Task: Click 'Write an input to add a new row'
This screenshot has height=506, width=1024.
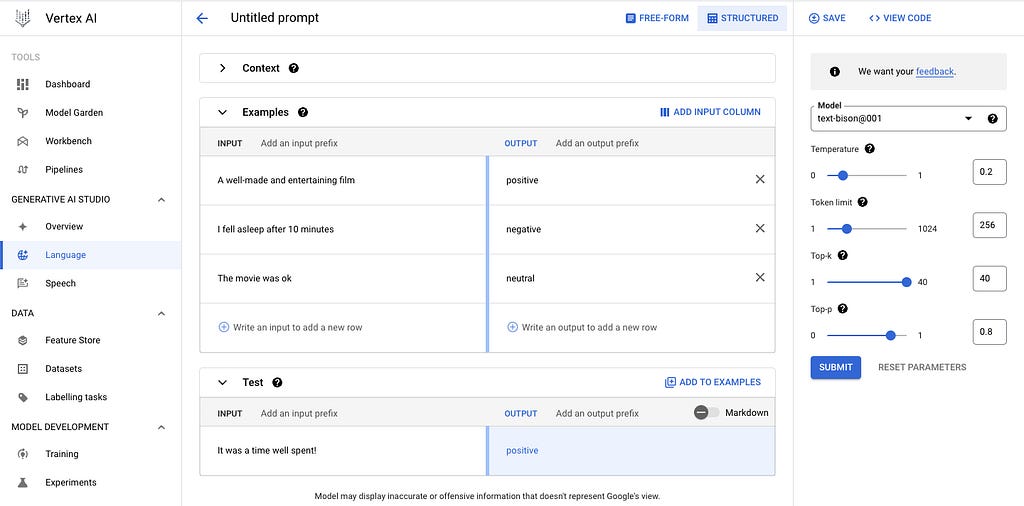Action: [290, 327]
